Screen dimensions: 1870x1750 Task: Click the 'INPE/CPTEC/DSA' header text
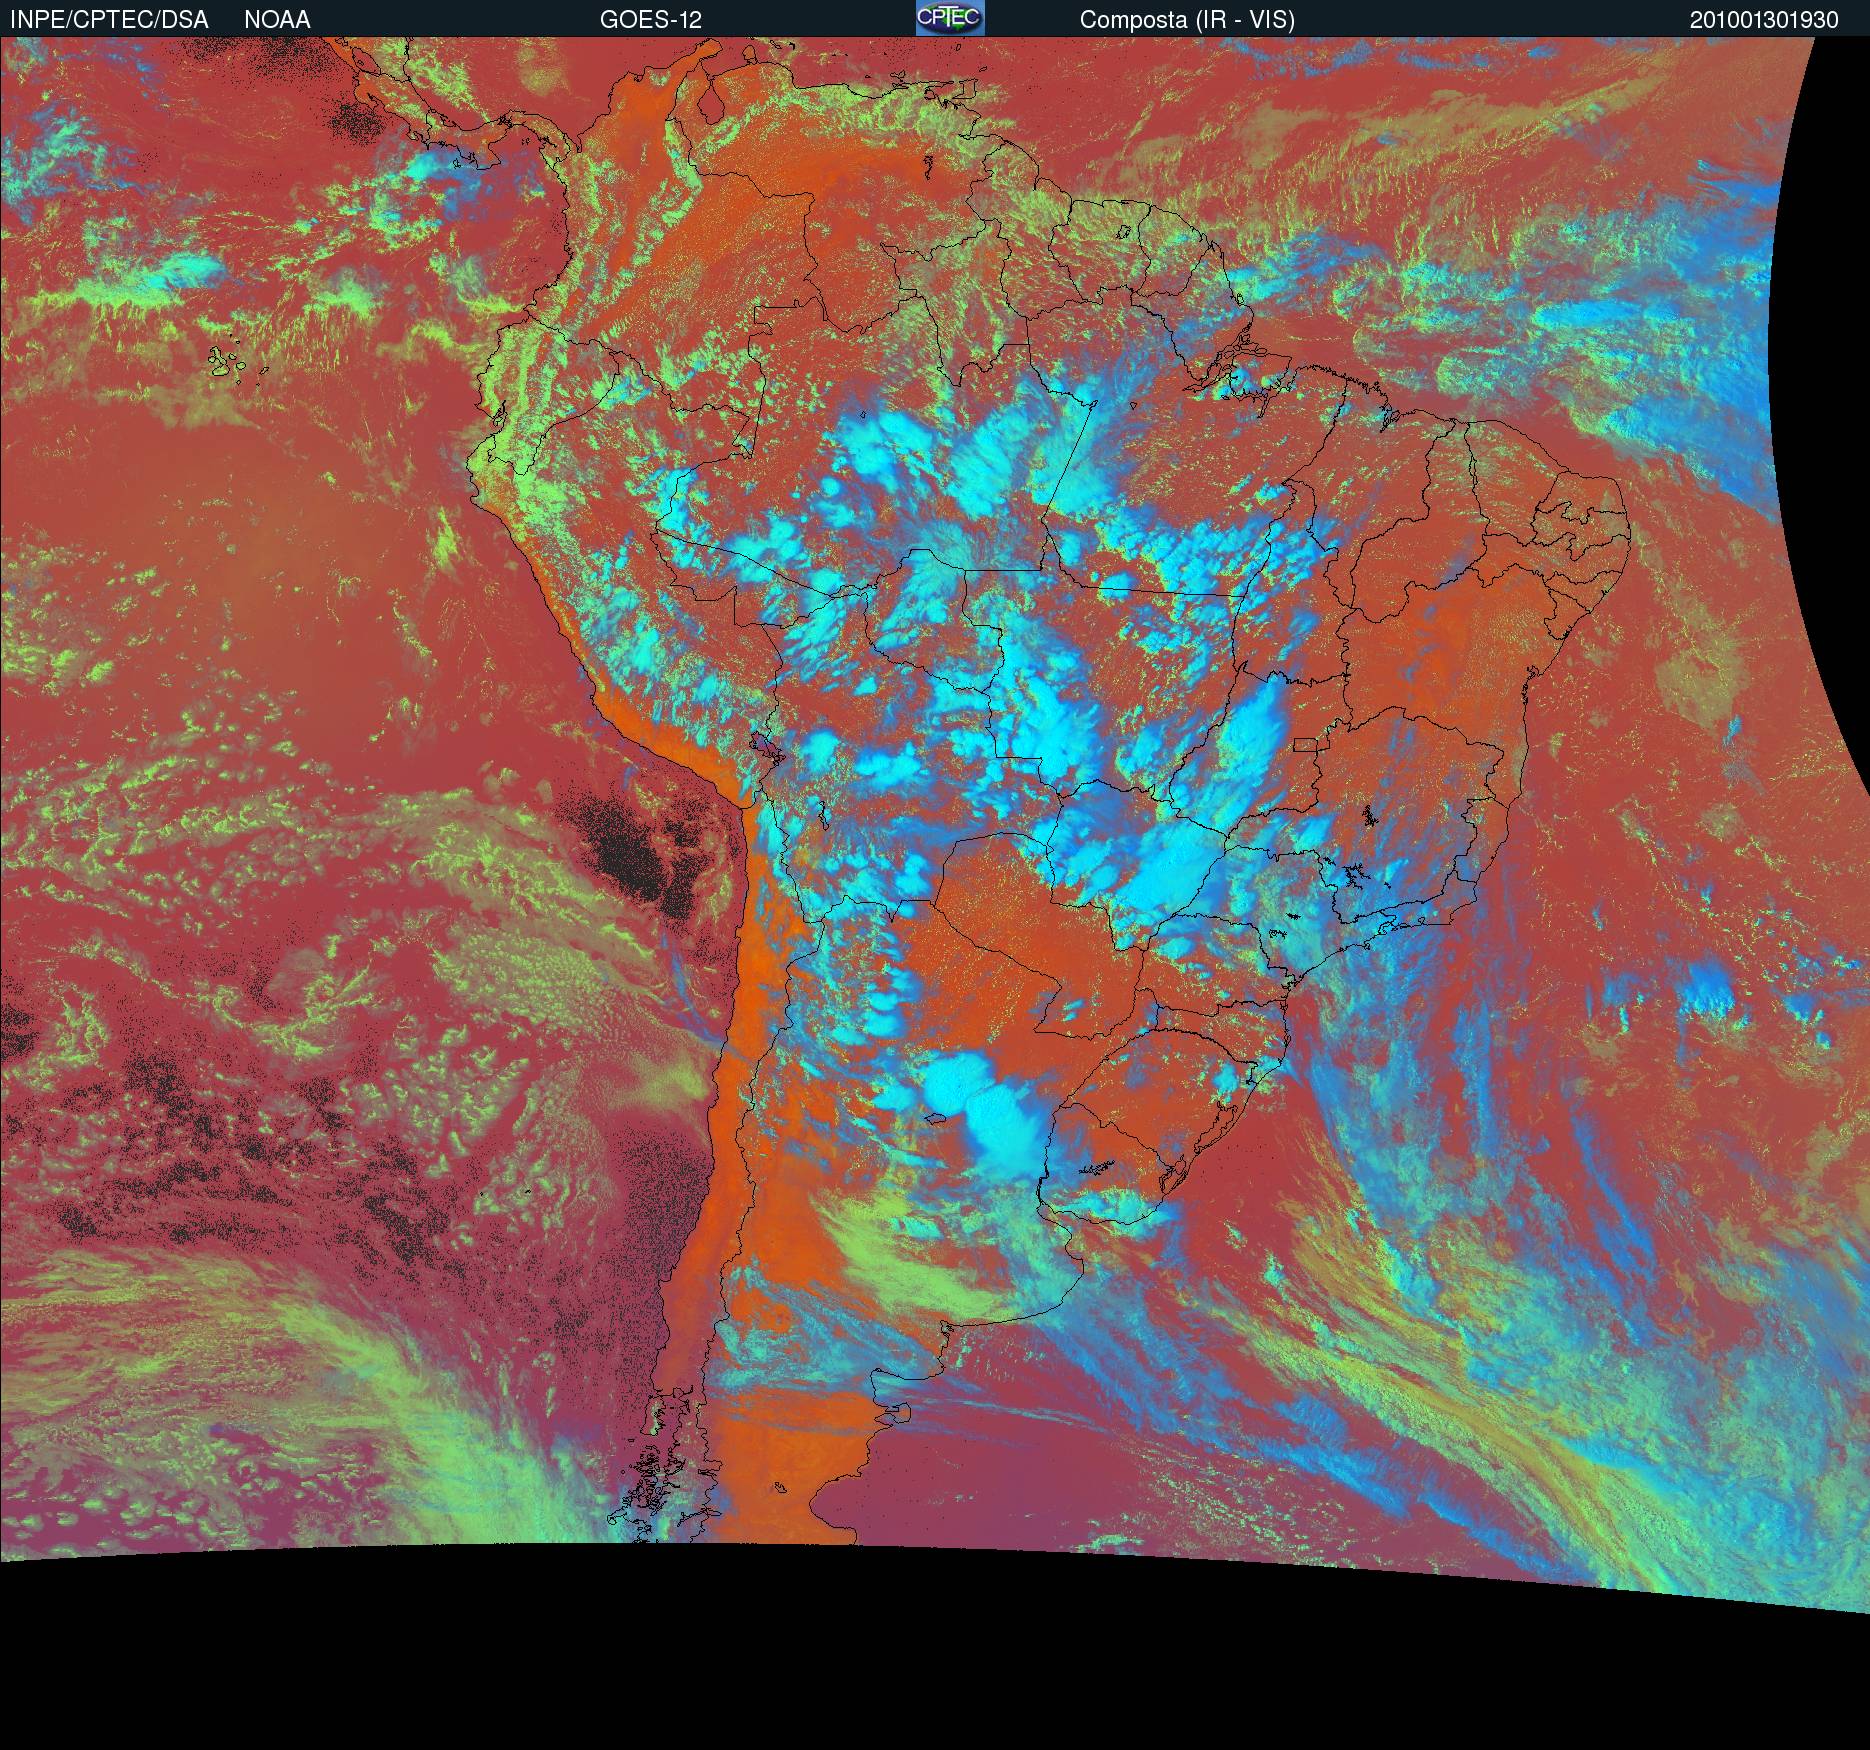(109, 20)
